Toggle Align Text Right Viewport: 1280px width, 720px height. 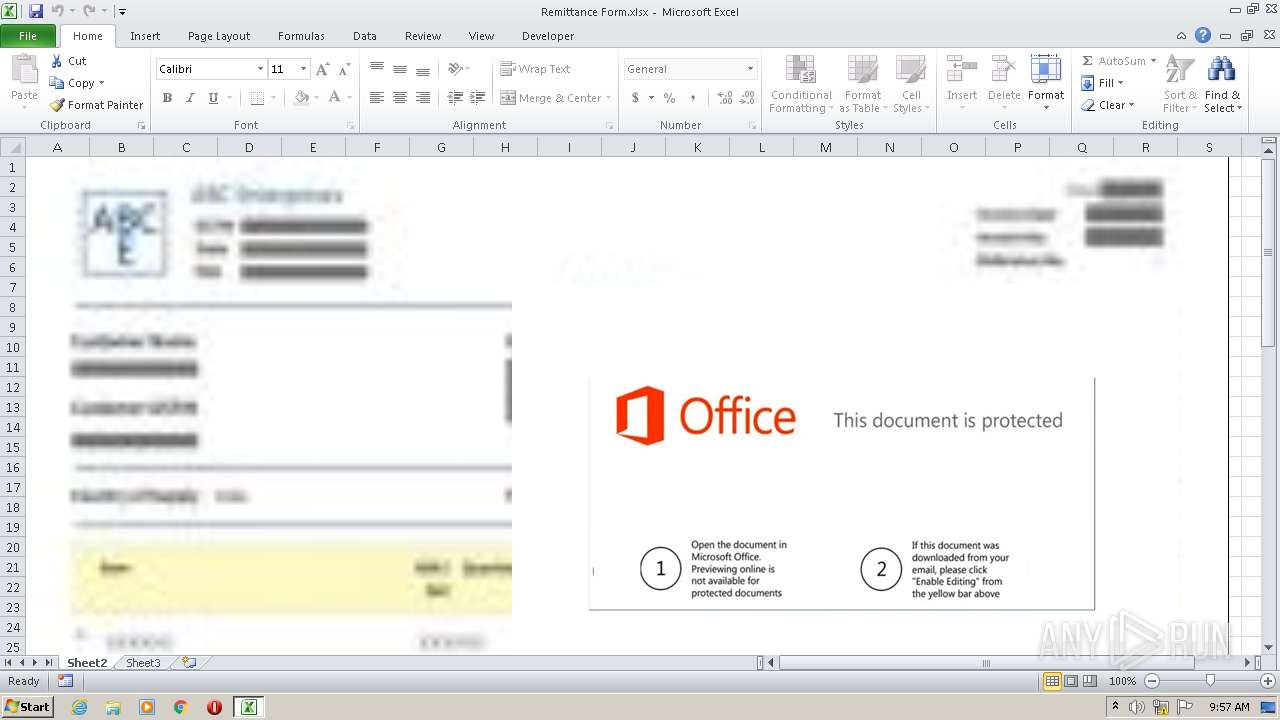423,98
